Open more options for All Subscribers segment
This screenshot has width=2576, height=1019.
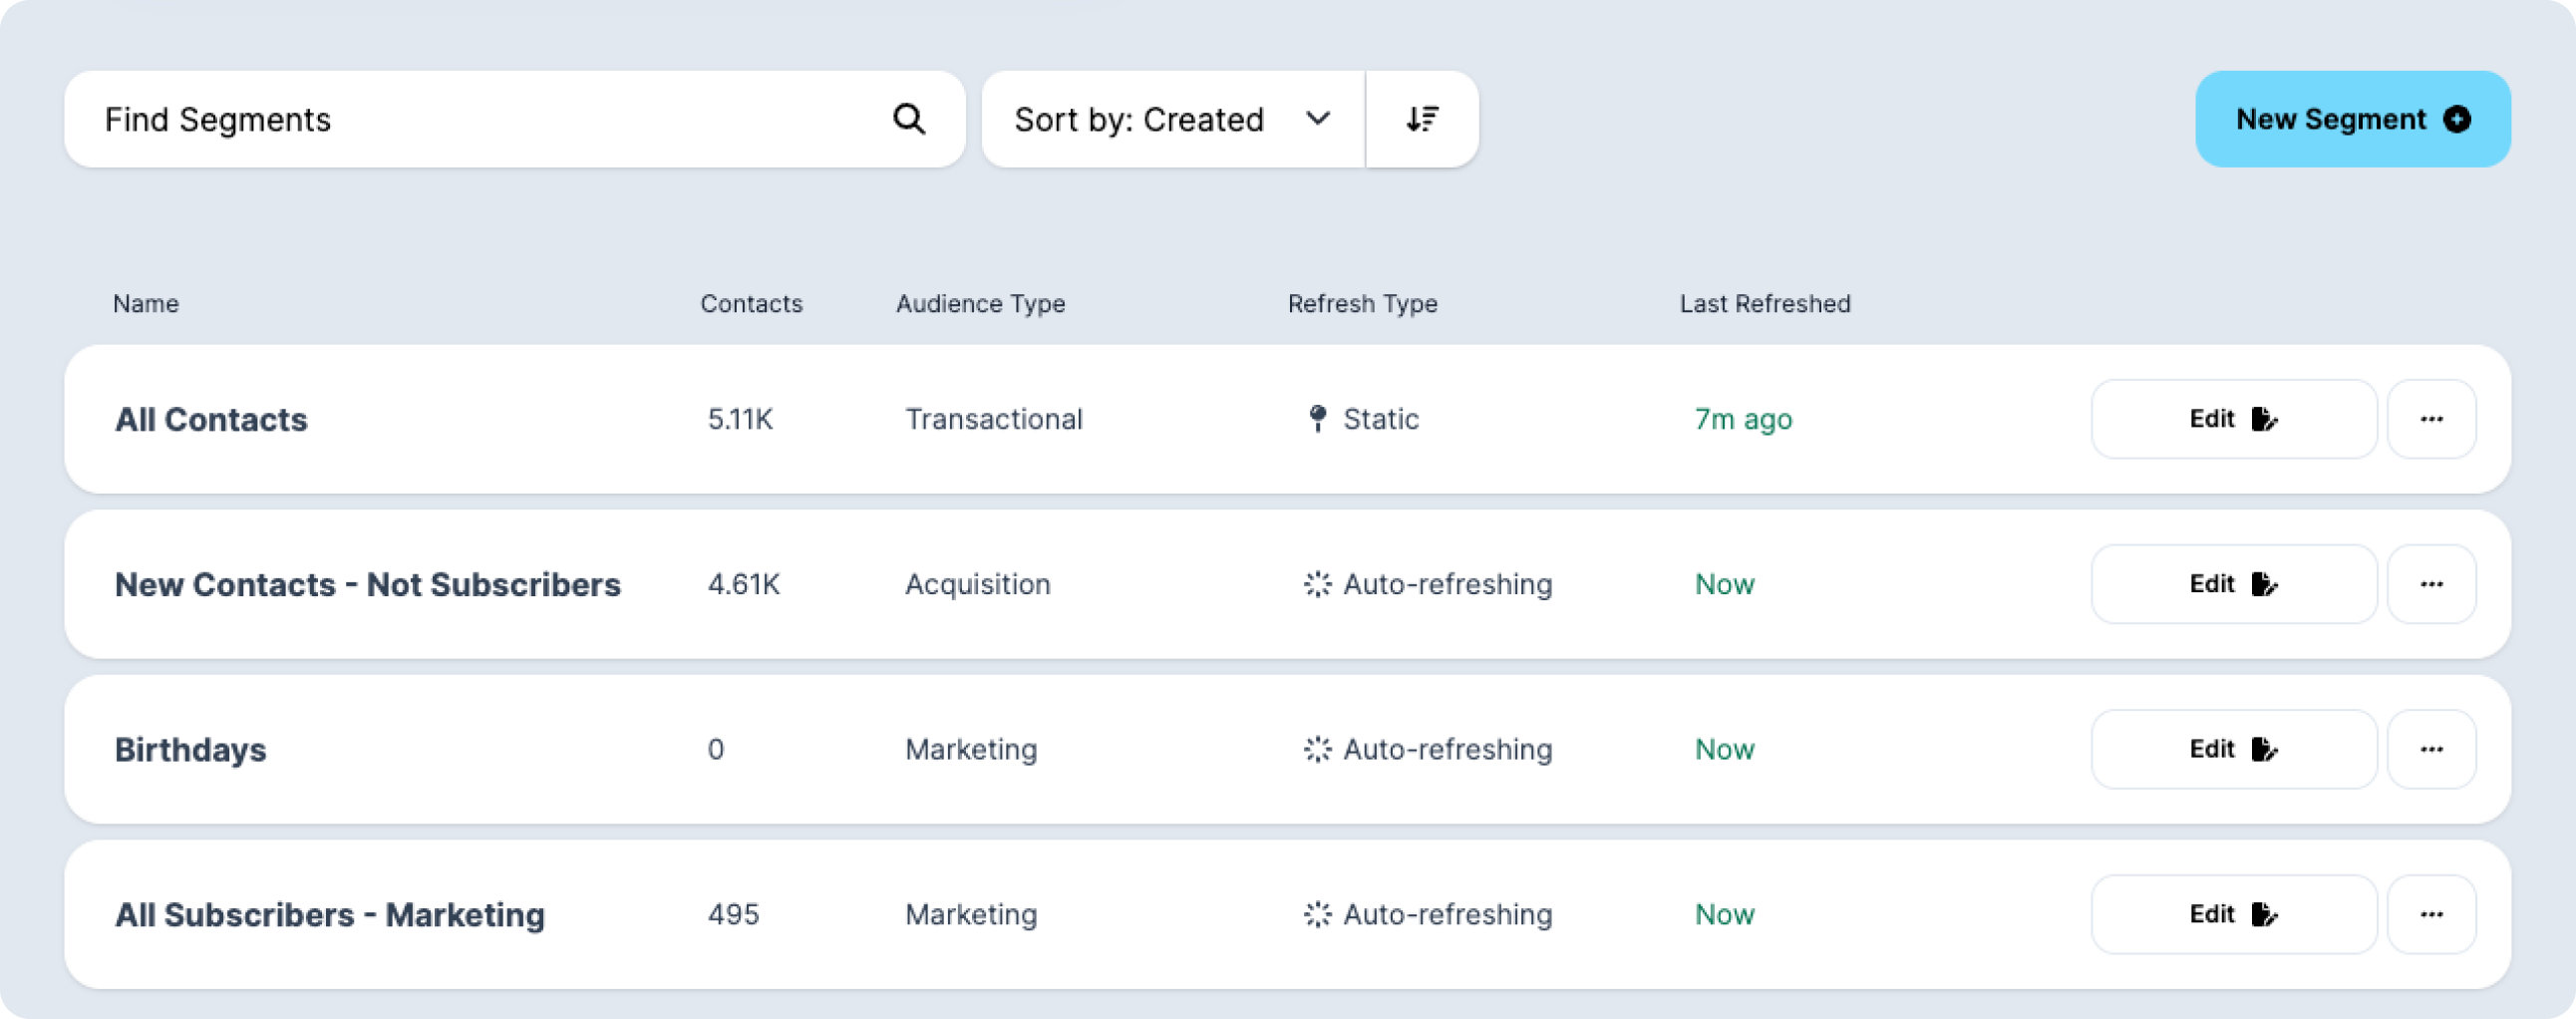pos(2431,914)
